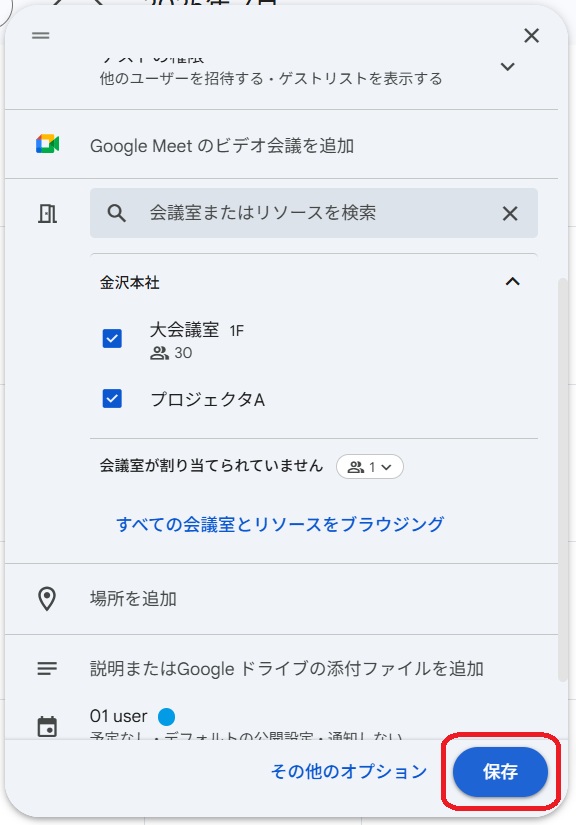
Task: Click the 会議室またはリソースを検索 input field
Action: 314,213
